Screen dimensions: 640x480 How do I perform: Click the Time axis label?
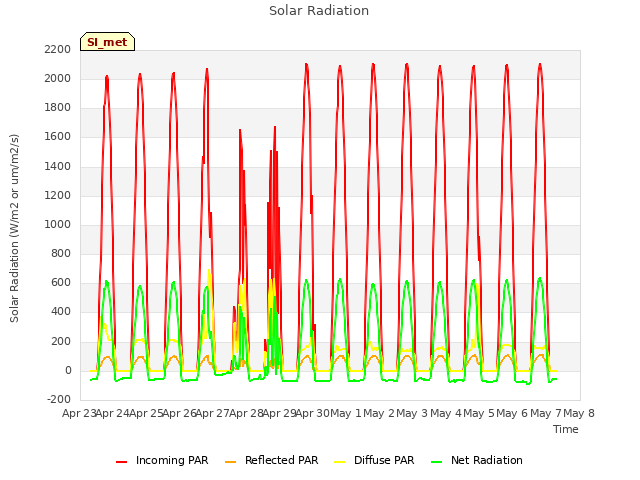tap(566, 429)
